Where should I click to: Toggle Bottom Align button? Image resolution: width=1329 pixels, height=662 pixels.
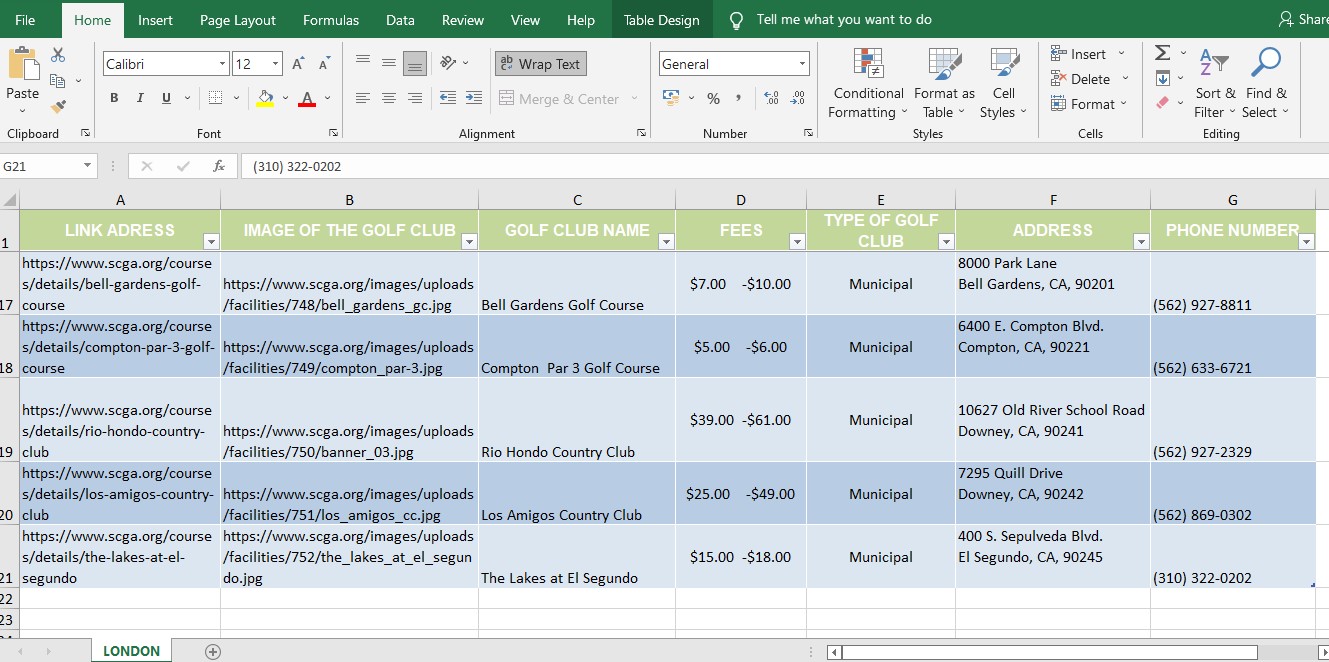[x=414, y=64]
